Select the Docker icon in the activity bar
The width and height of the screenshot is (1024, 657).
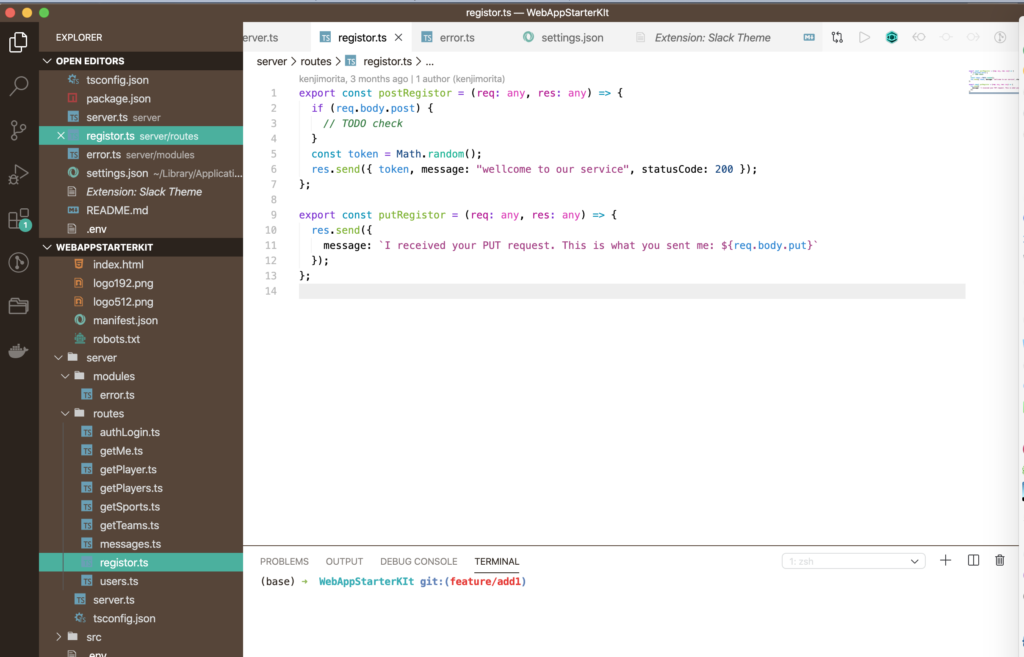pyautogui.click(x=17, y=350)
